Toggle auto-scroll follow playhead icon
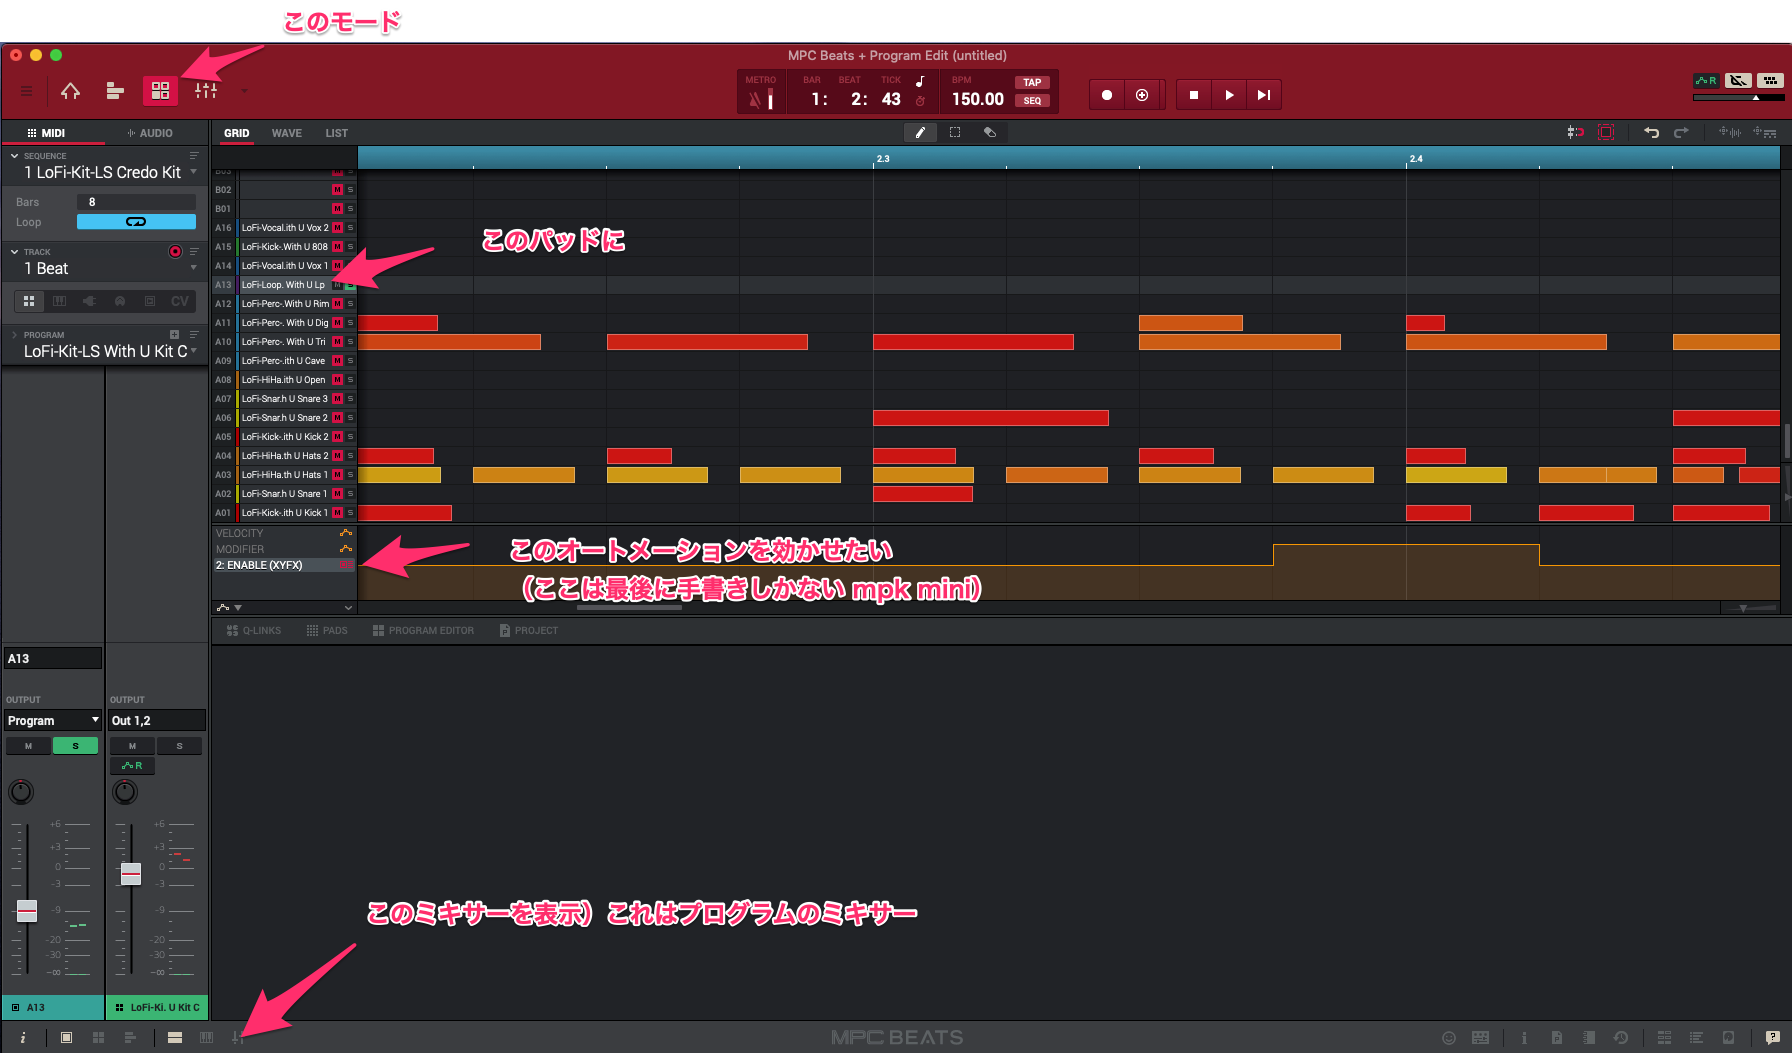Screen dimensions: 1792x1053 click(x=1606, y=132)
